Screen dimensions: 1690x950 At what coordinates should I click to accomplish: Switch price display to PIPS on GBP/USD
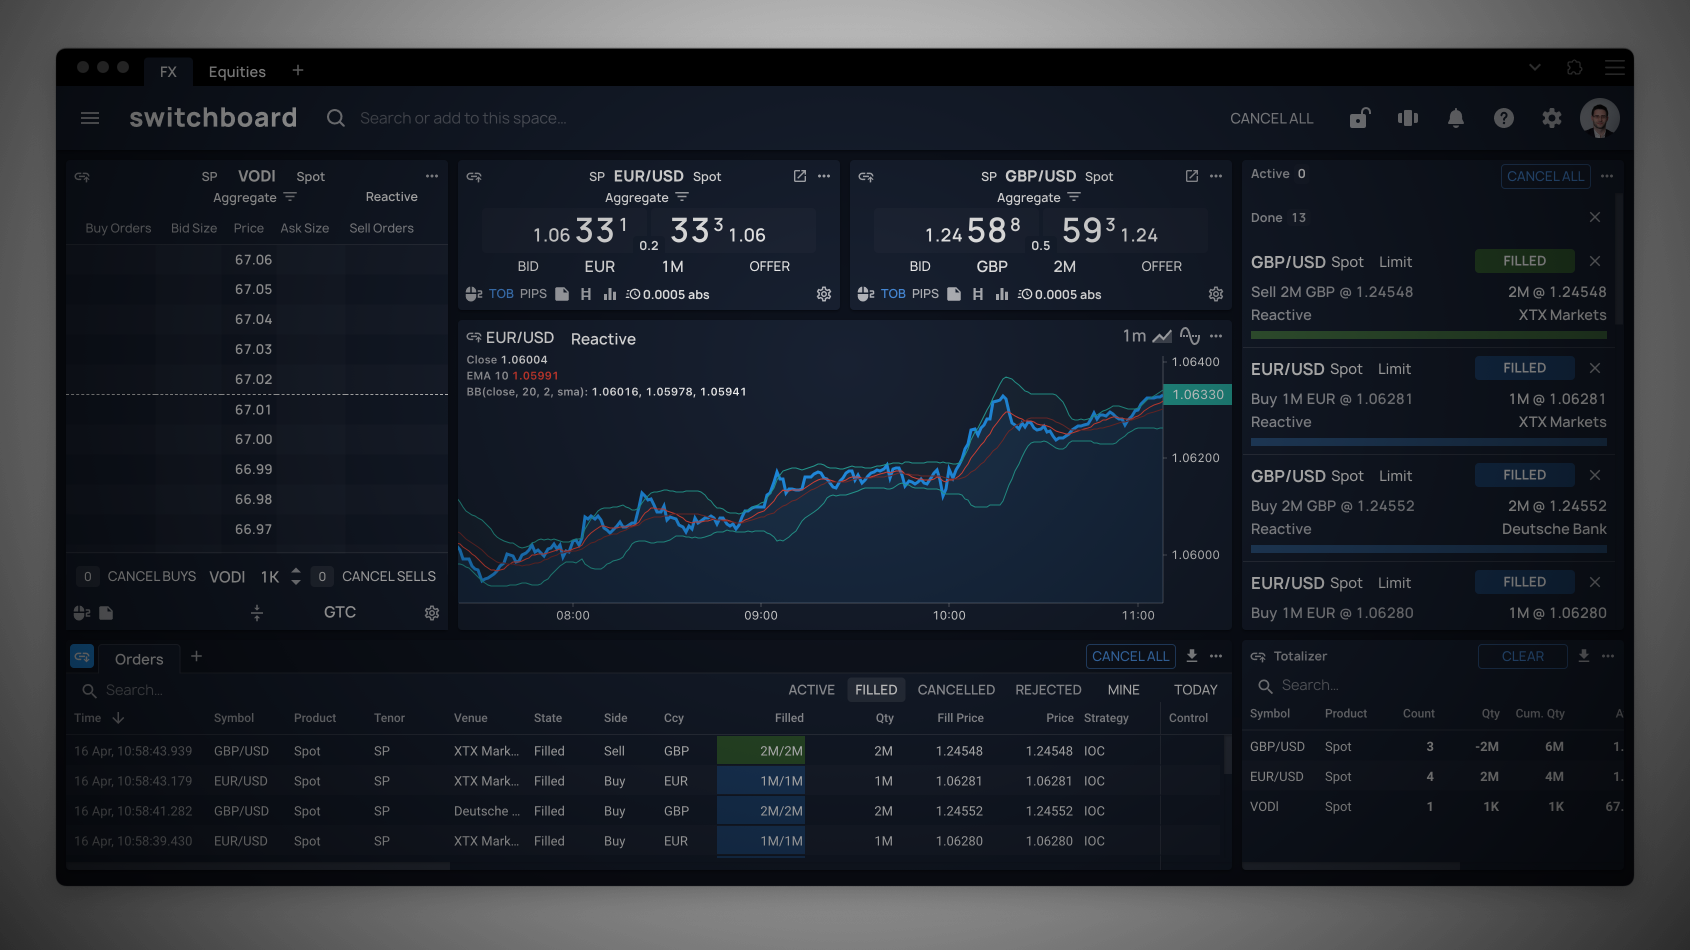[925, 294]
